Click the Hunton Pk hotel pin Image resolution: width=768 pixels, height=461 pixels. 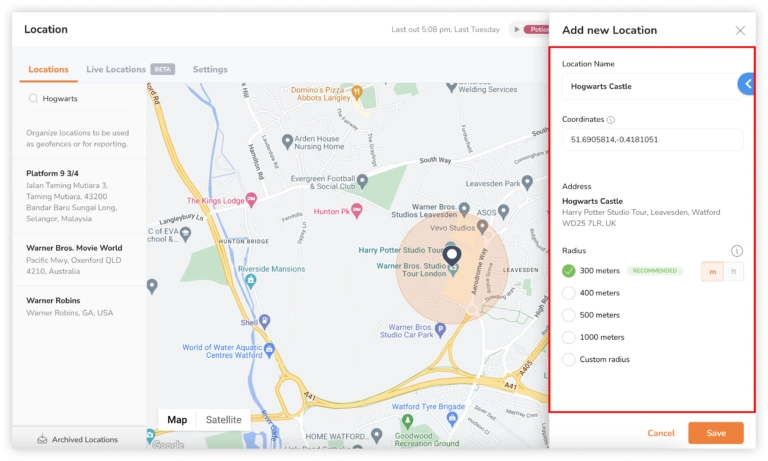coord(357,211)
